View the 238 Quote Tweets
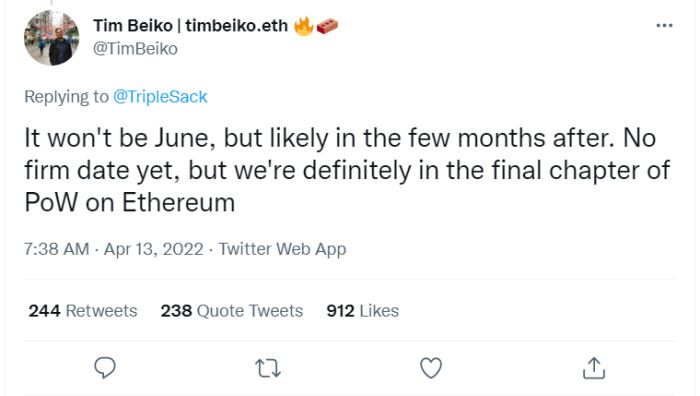Viewport: 700px width, 396px height. [232, 311]
